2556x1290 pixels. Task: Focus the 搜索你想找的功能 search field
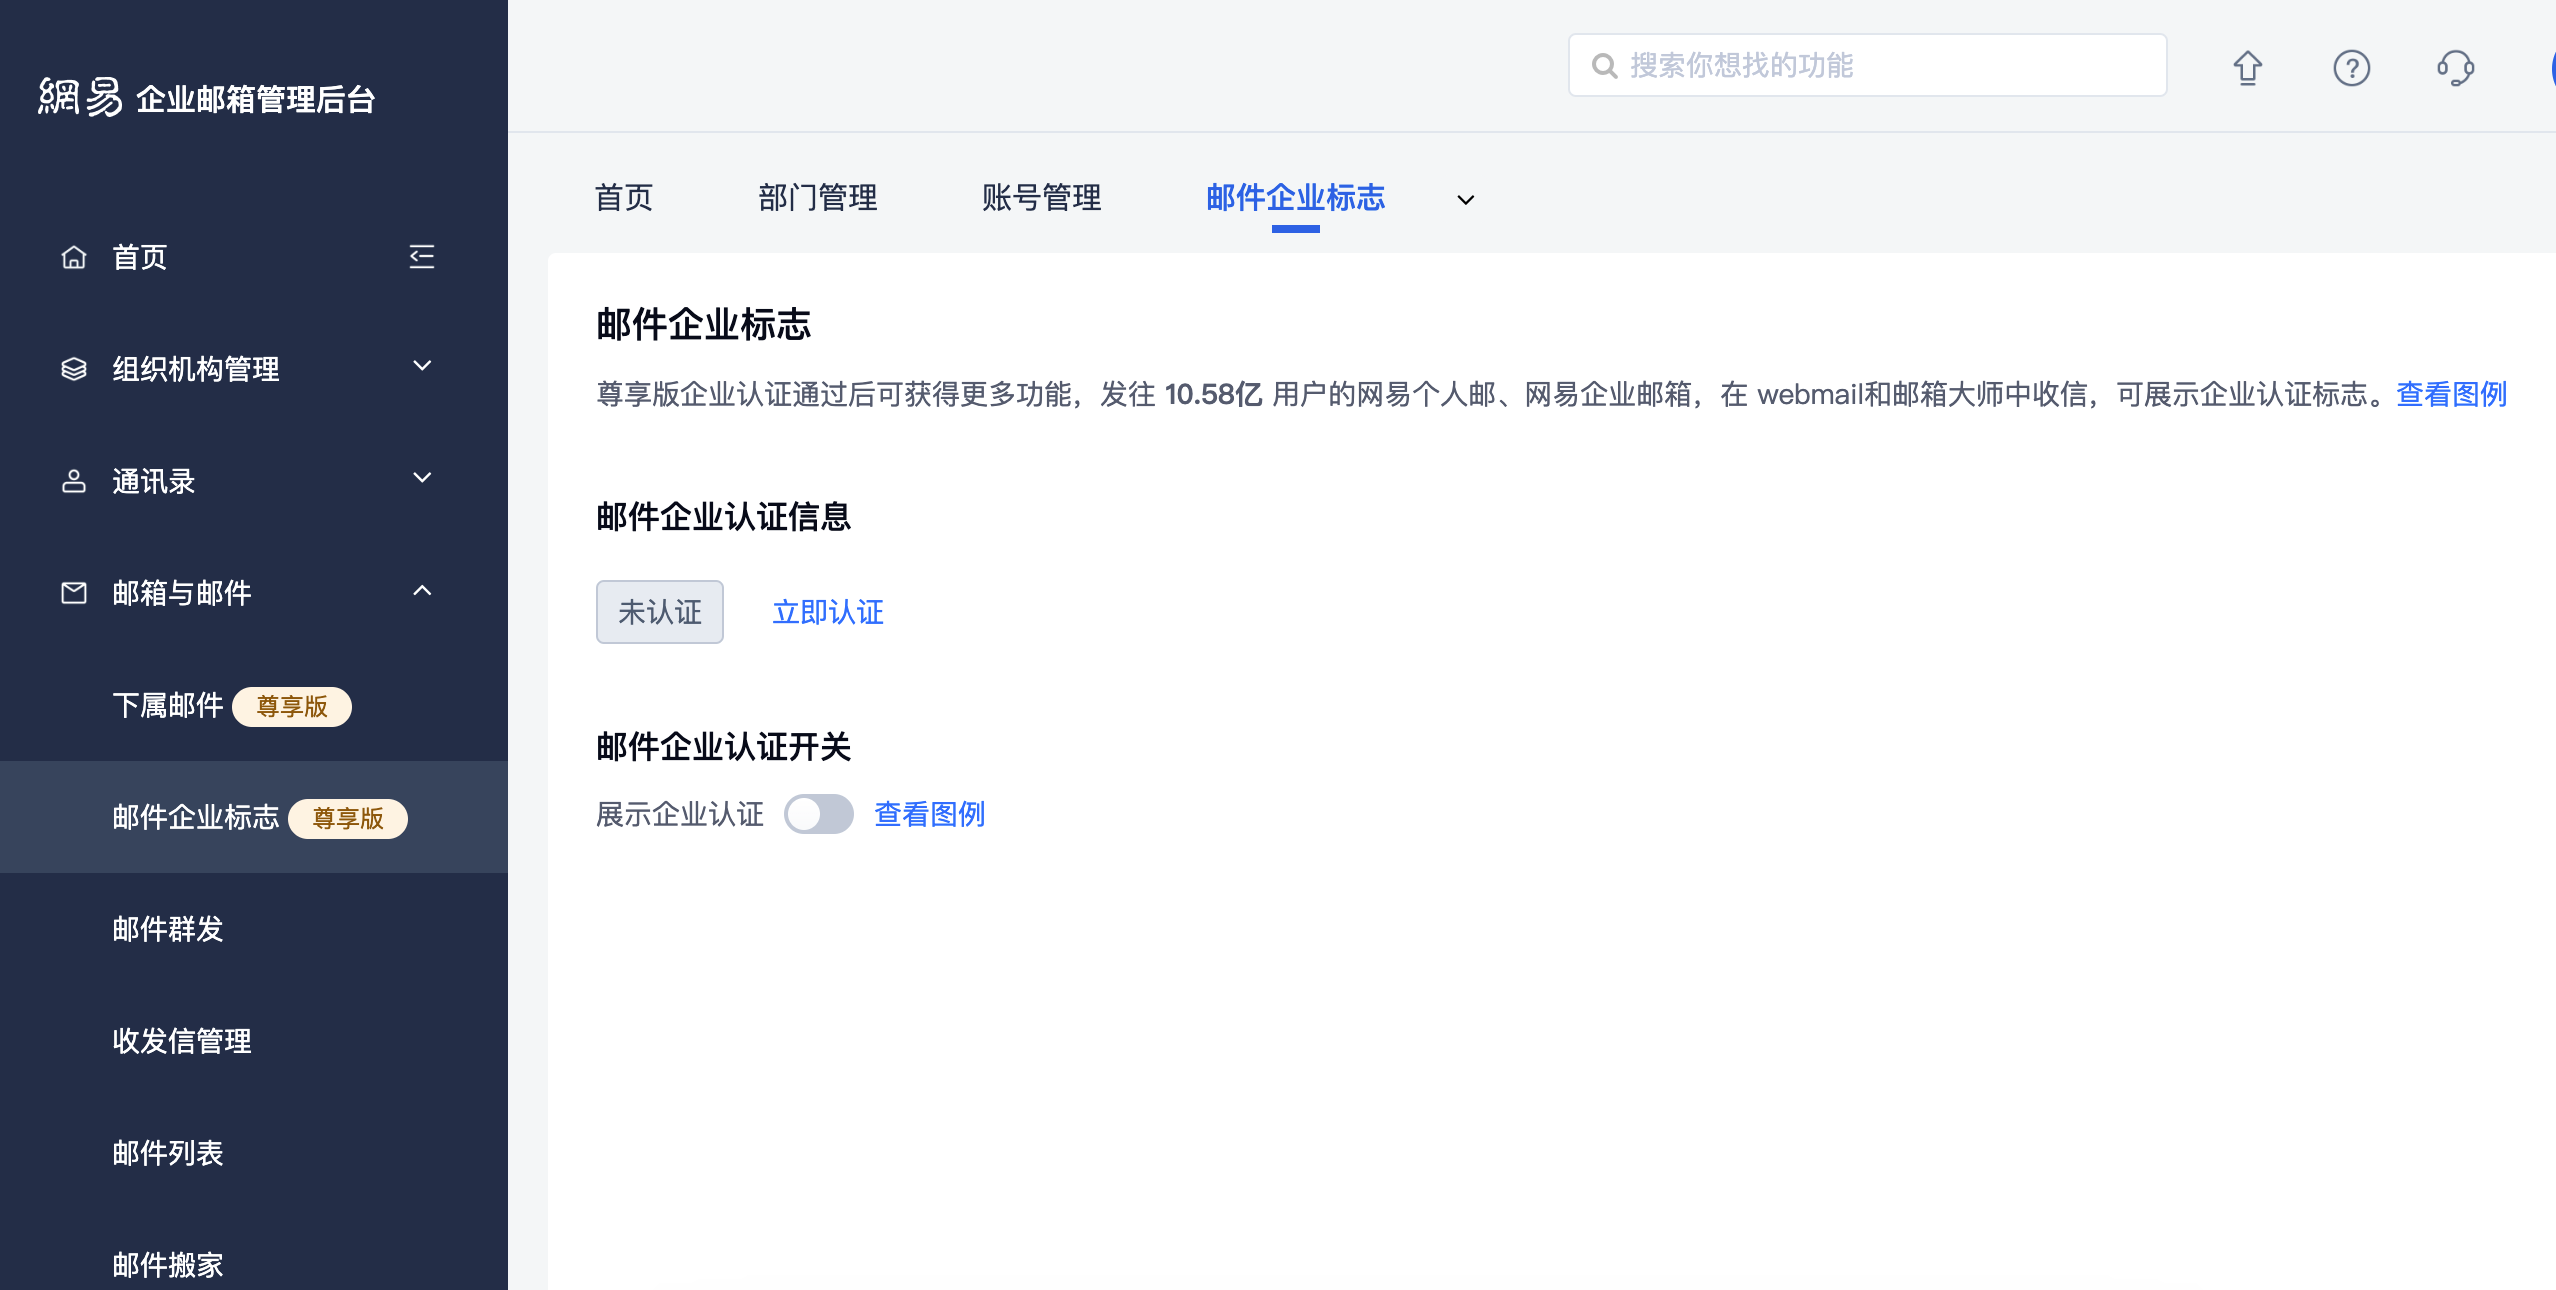pos(1868,66)
